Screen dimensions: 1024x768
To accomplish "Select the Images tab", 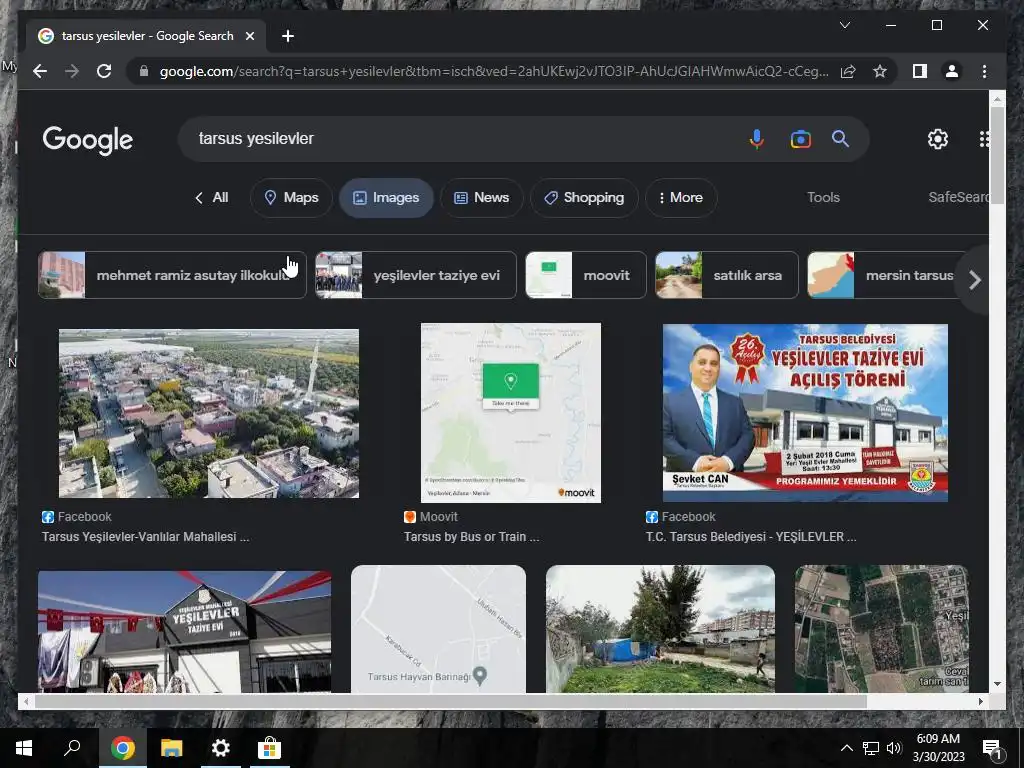I will (386, 197).
